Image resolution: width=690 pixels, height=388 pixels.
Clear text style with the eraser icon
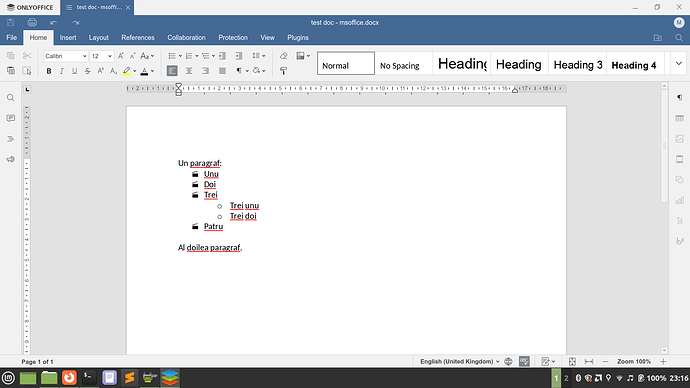point(283,56)
